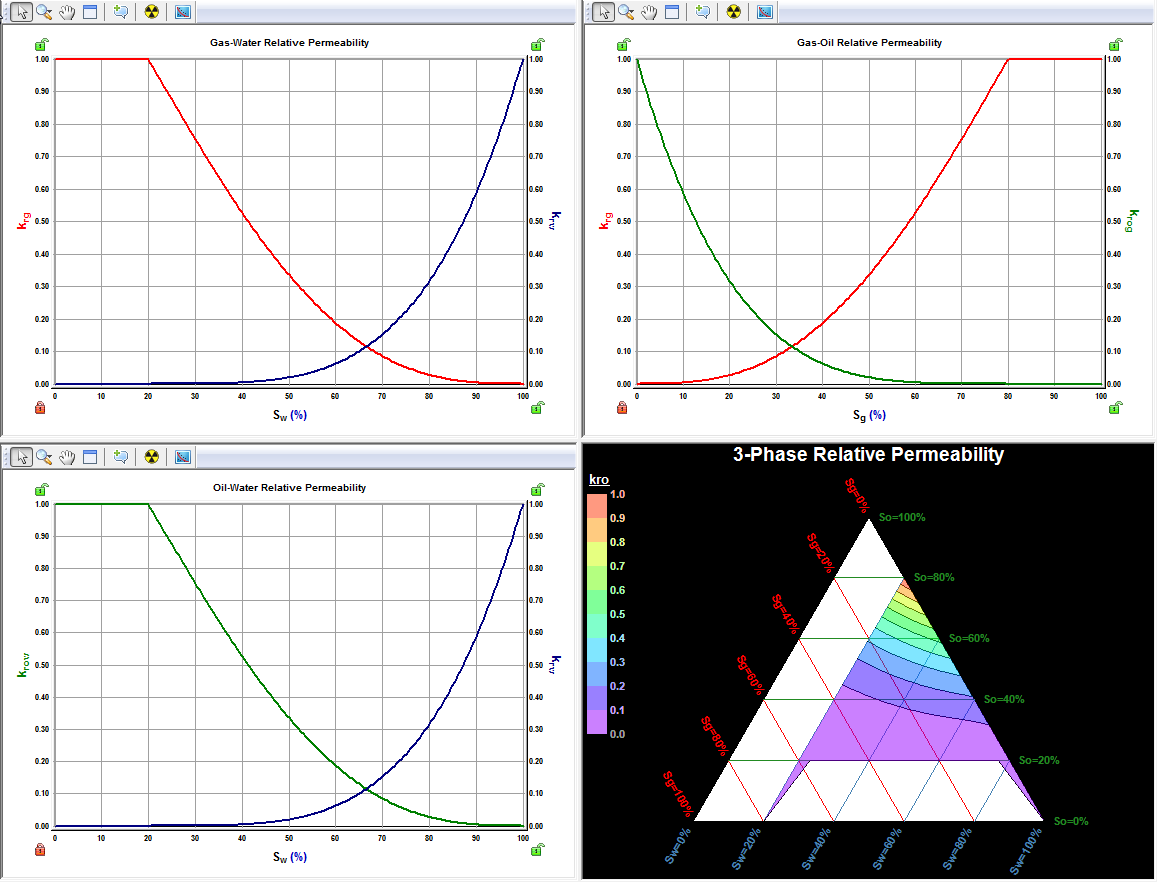Click the So=100% apex label on ternary diagram

click(x=901, y=518)
